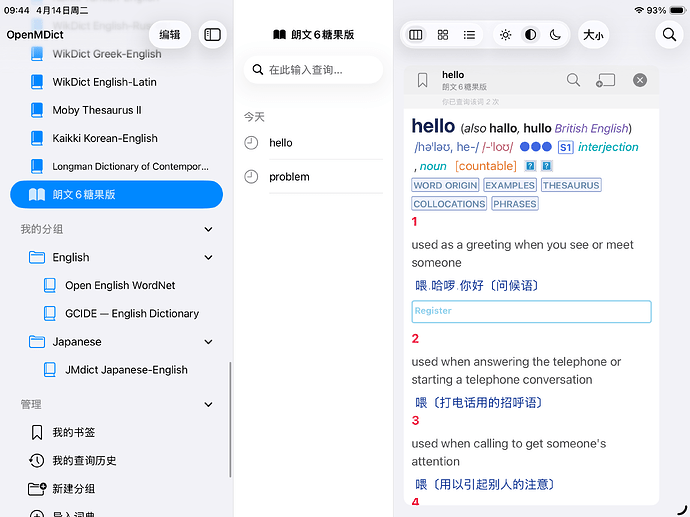Select Moby Thesaurus II dictionary

[x=116, y=110]
